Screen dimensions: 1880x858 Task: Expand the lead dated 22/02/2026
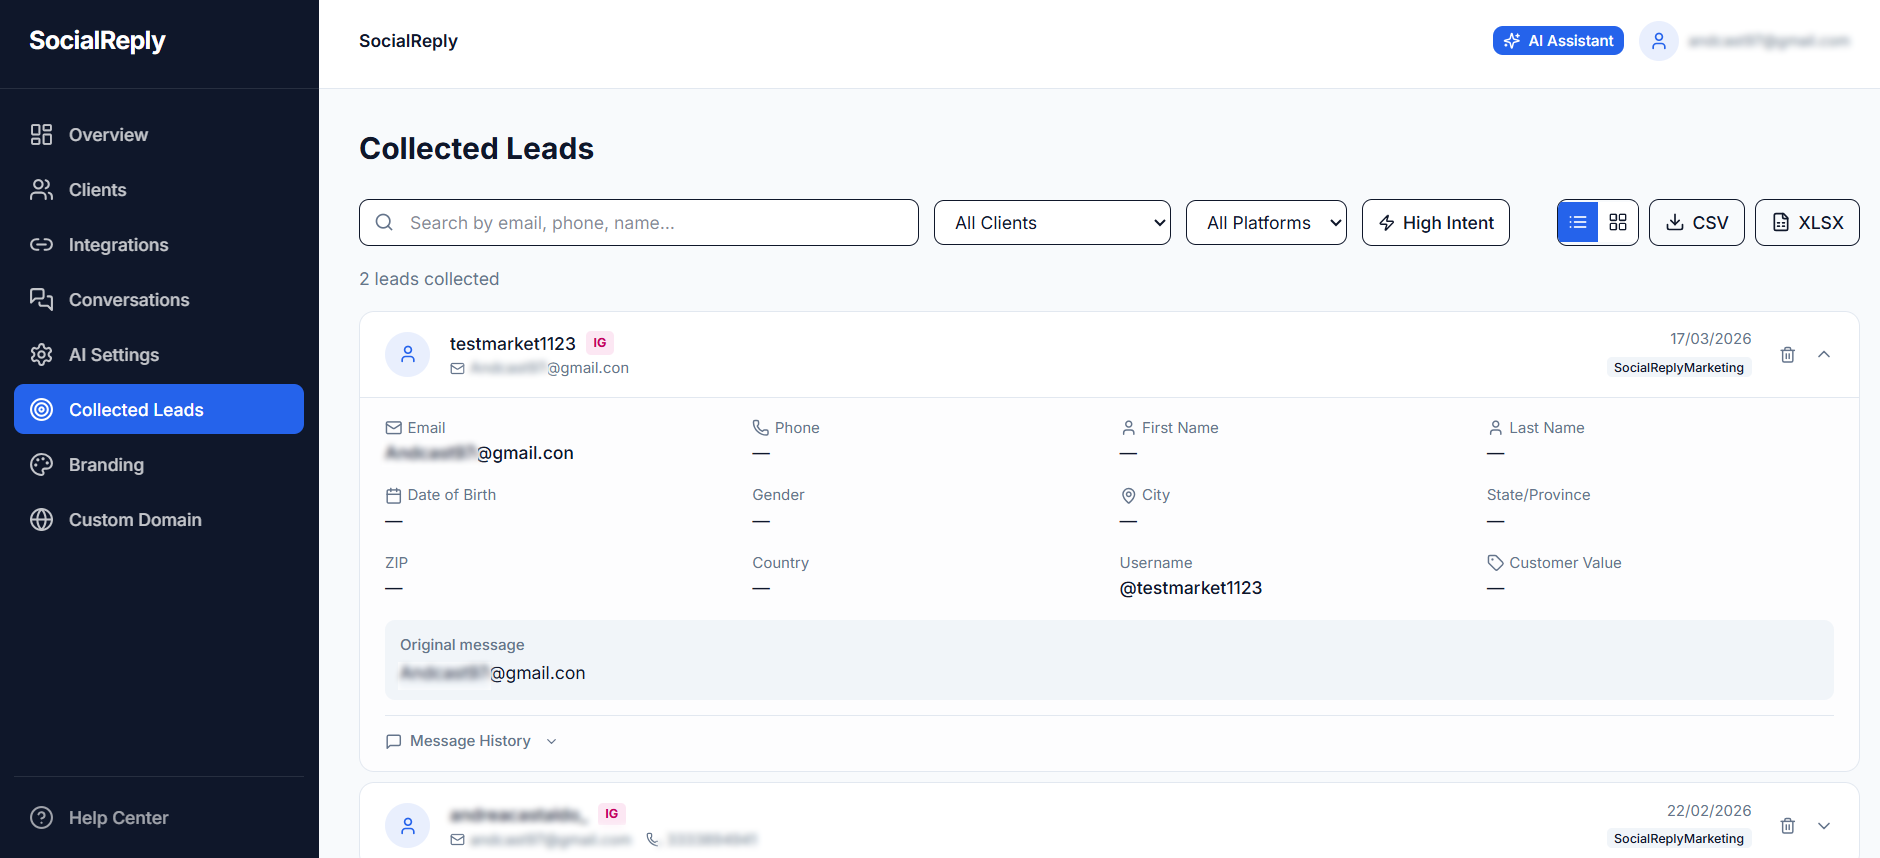coord(1824,826)
